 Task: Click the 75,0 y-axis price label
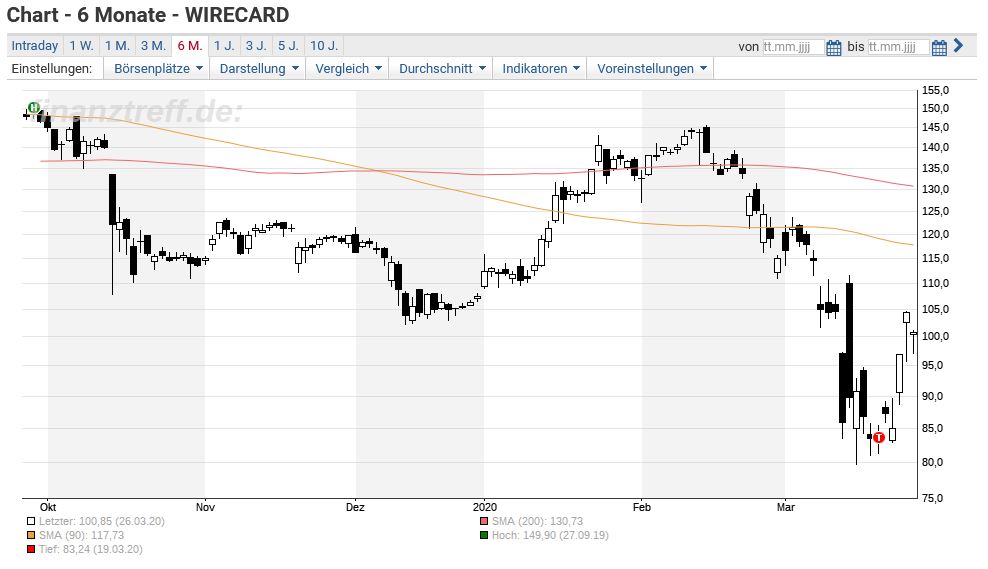pos(935,498)
